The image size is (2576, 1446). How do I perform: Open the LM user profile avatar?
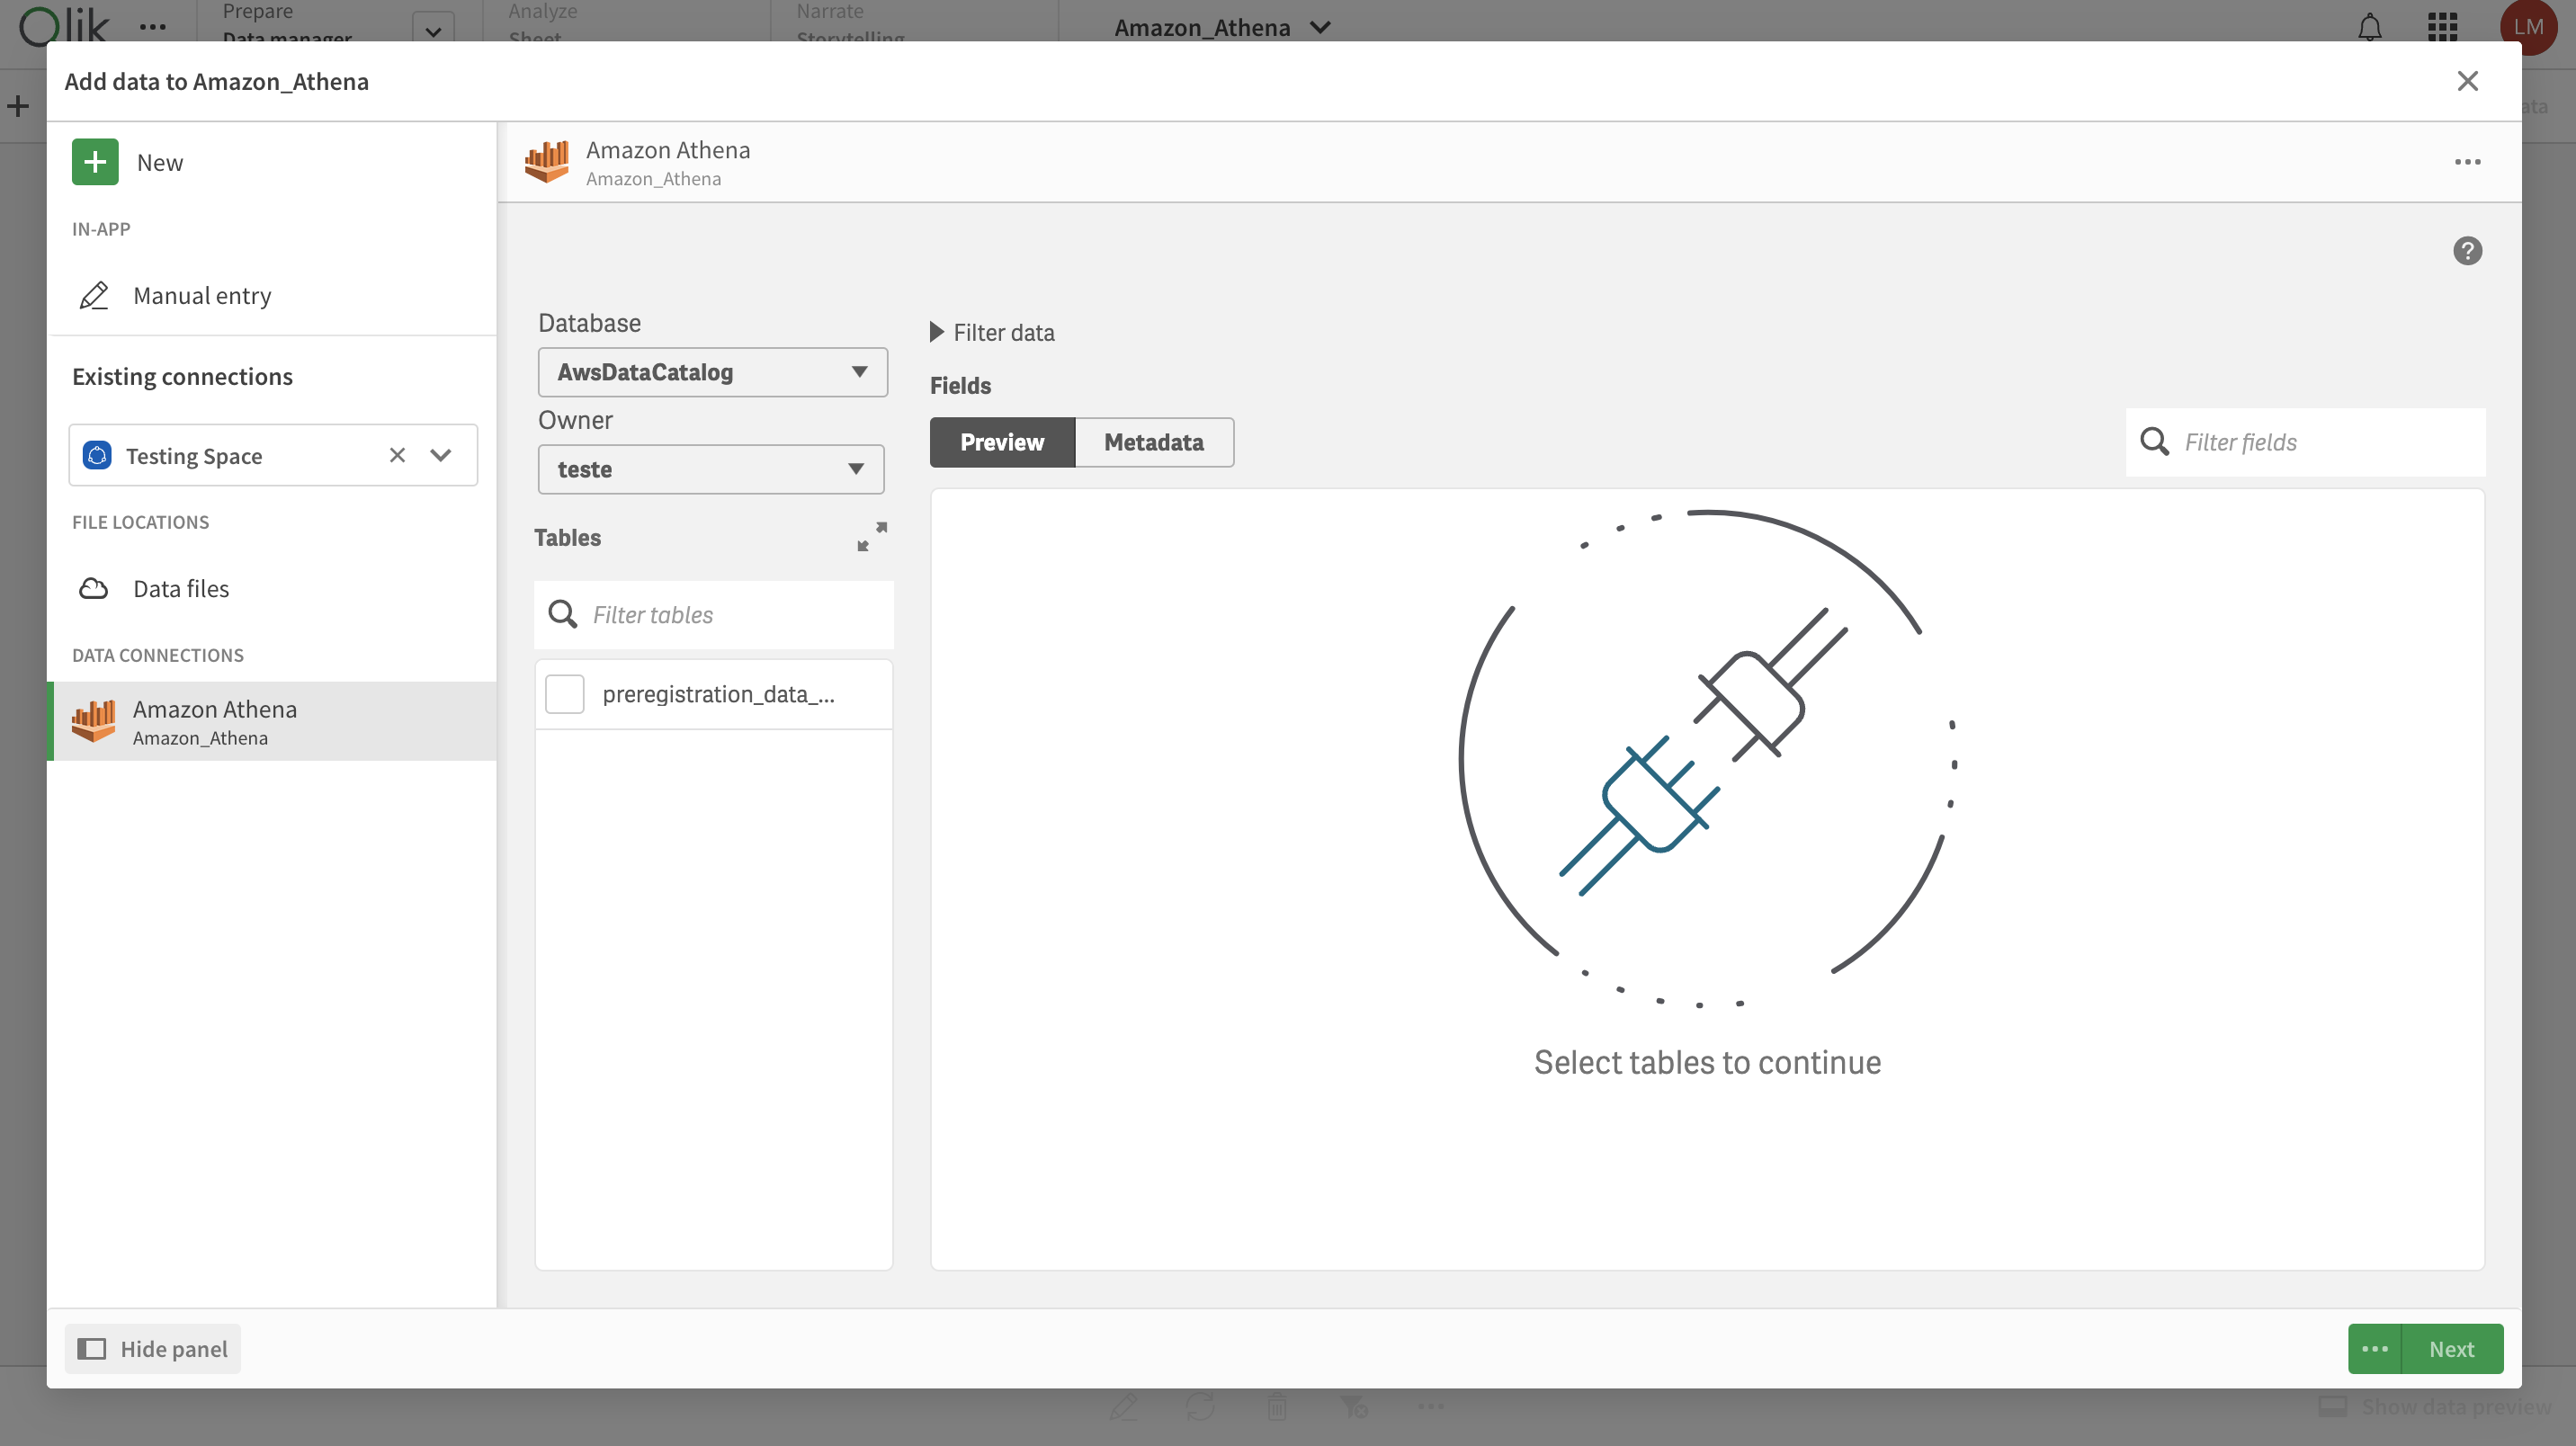click(x=2527, y=26)
